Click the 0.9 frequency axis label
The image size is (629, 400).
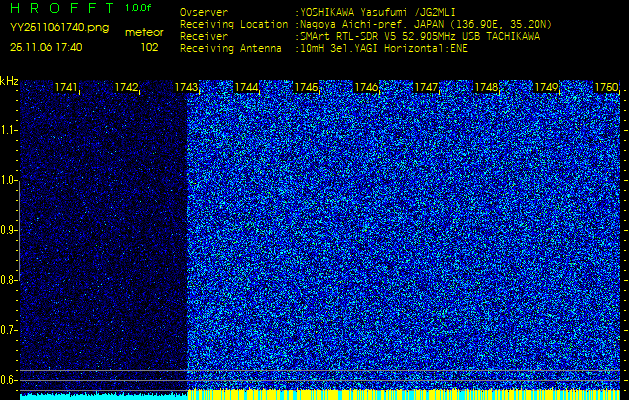click(8, 230)
